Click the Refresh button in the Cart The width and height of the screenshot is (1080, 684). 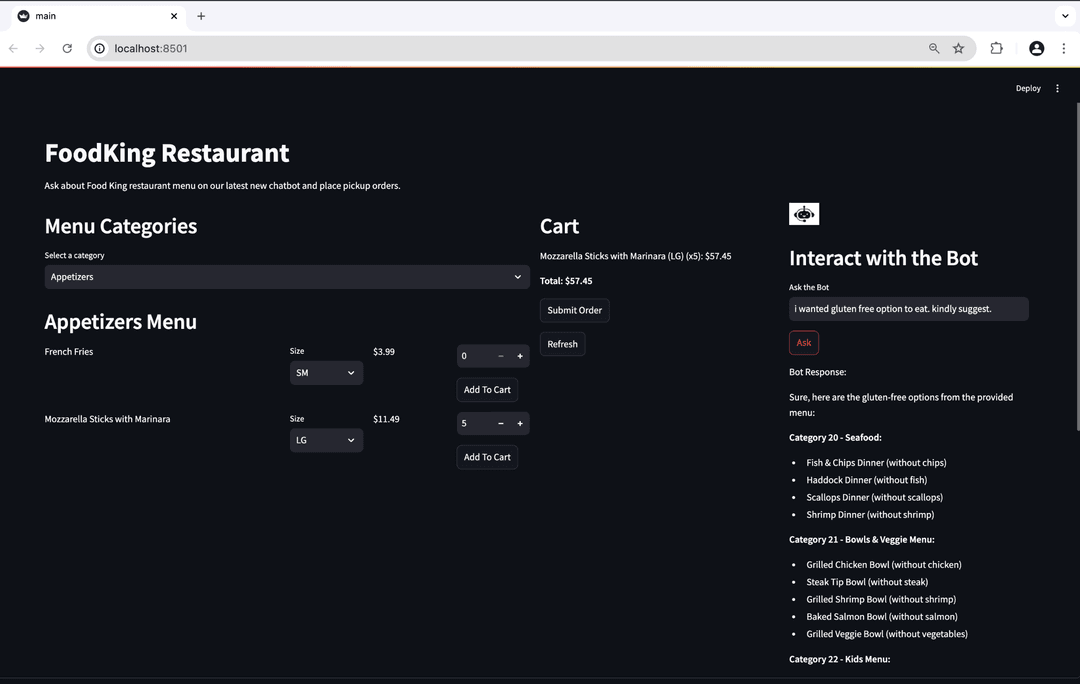pos(562,344)
